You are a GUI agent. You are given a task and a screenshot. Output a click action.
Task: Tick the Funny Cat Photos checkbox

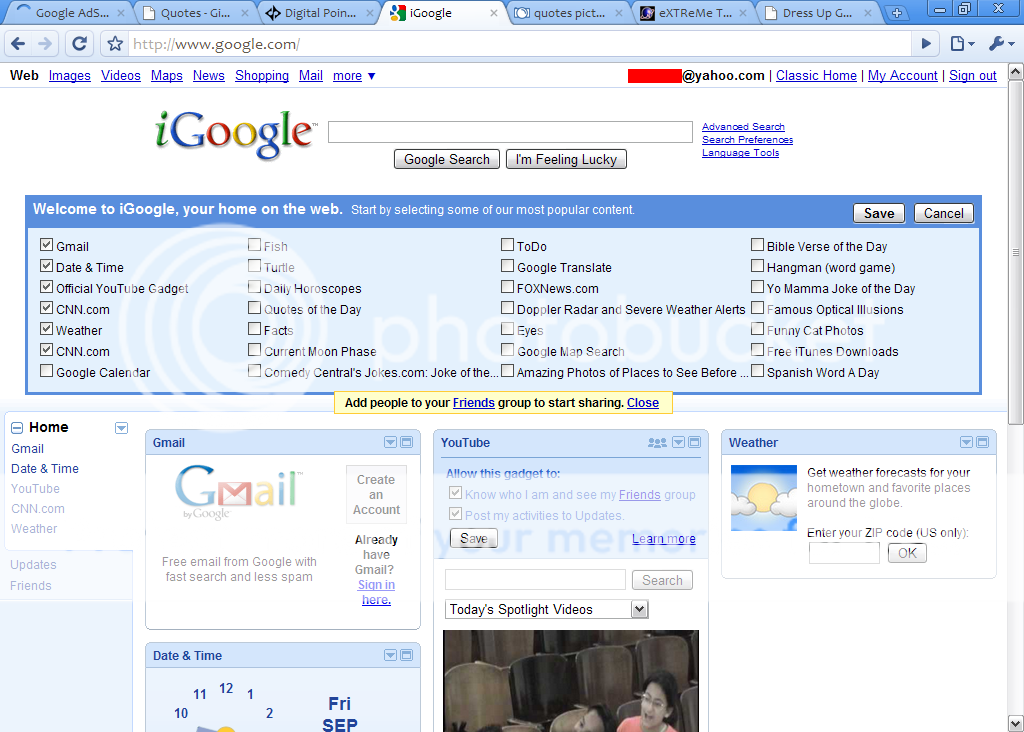[x=758, y=328]
